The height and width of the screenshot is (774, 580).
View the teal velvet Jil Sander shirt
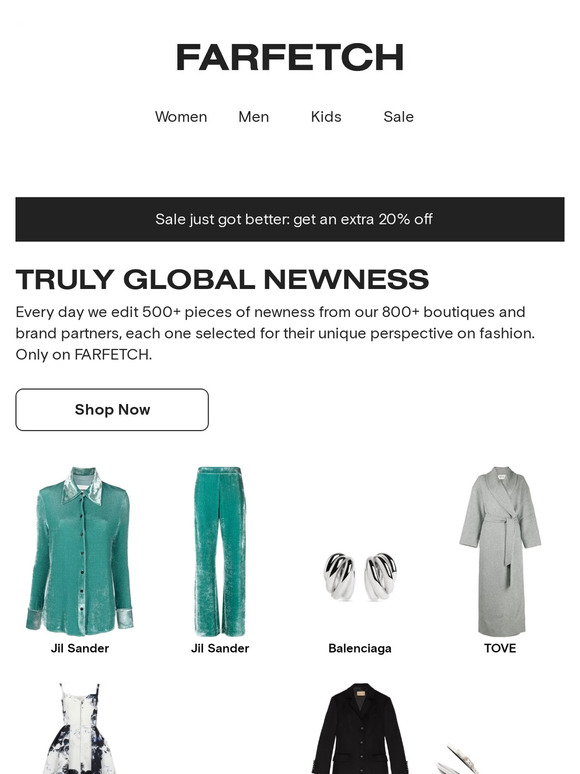click(79, 551)
